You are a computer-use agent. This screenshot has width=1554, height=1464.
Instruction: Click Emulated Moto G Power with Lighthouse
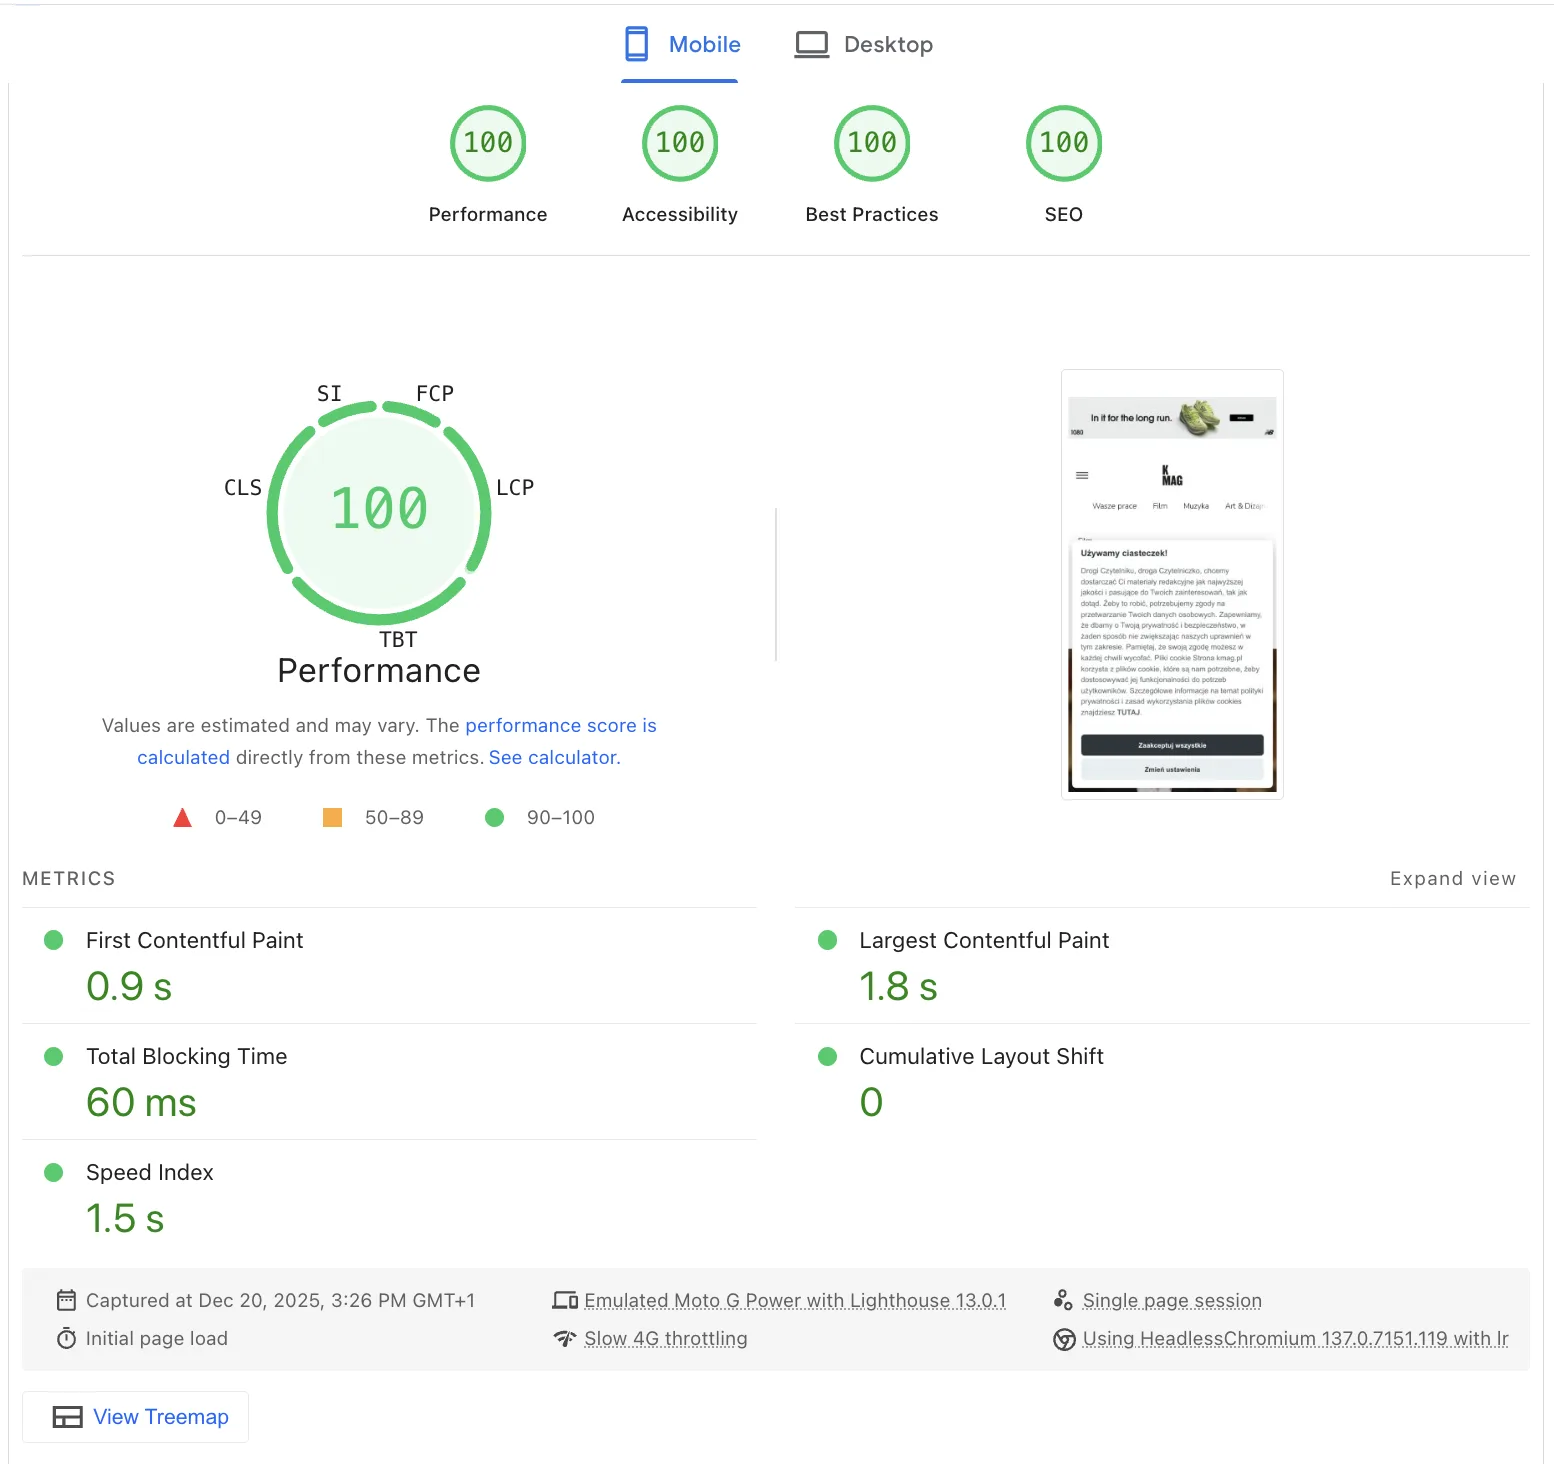tap(795, 1300)
